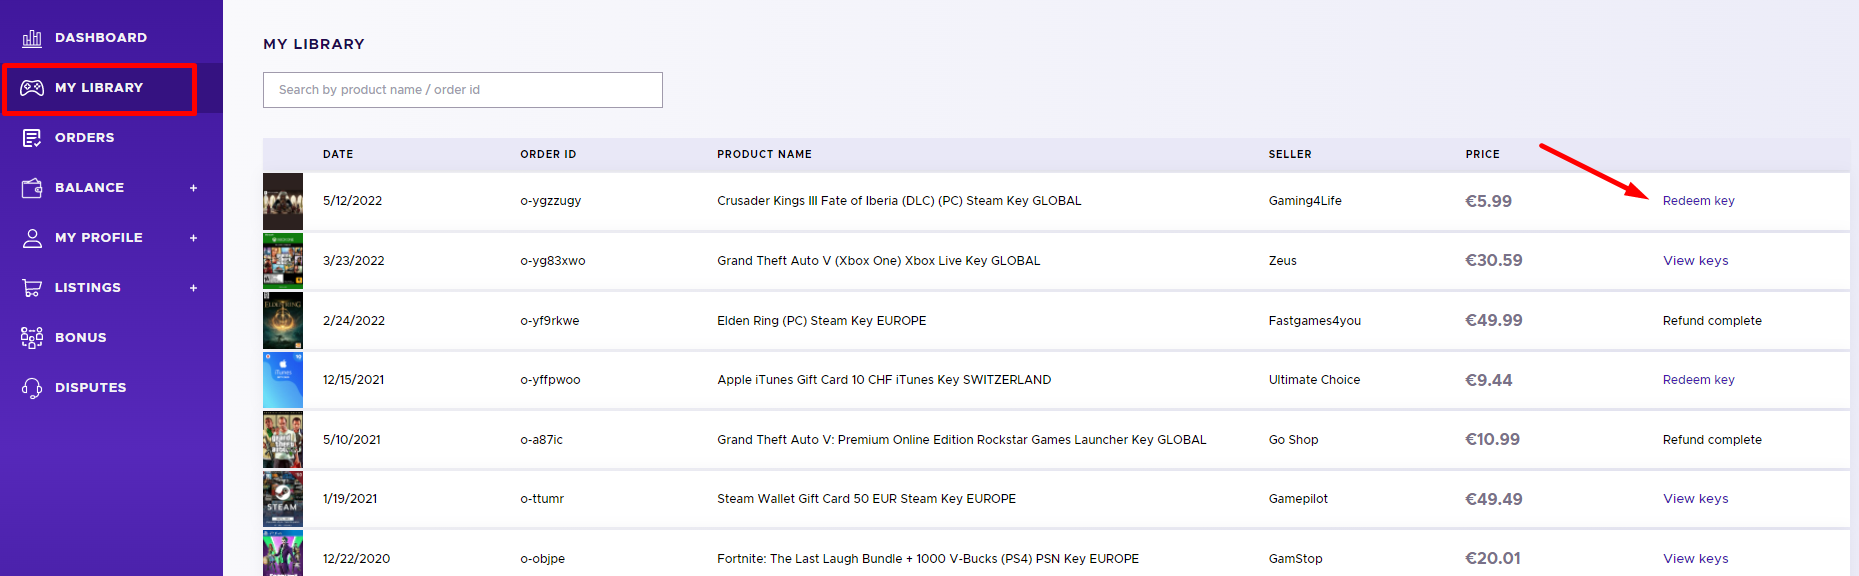Click the Elden Ring product name
The width and height of the screenshot is (1859, 576).
(x=821, y=321)
